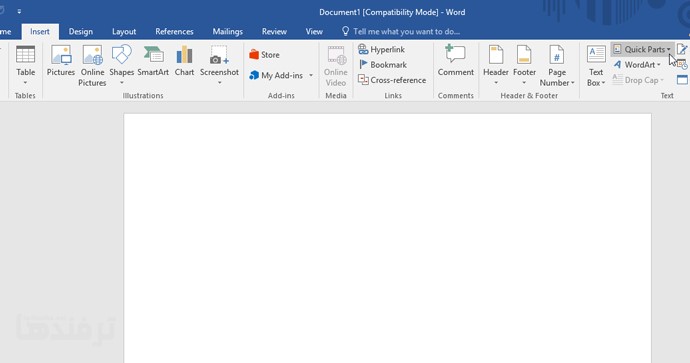Click inside the blank document page
This screenshot has width=690, height=363.
[387, 238]
